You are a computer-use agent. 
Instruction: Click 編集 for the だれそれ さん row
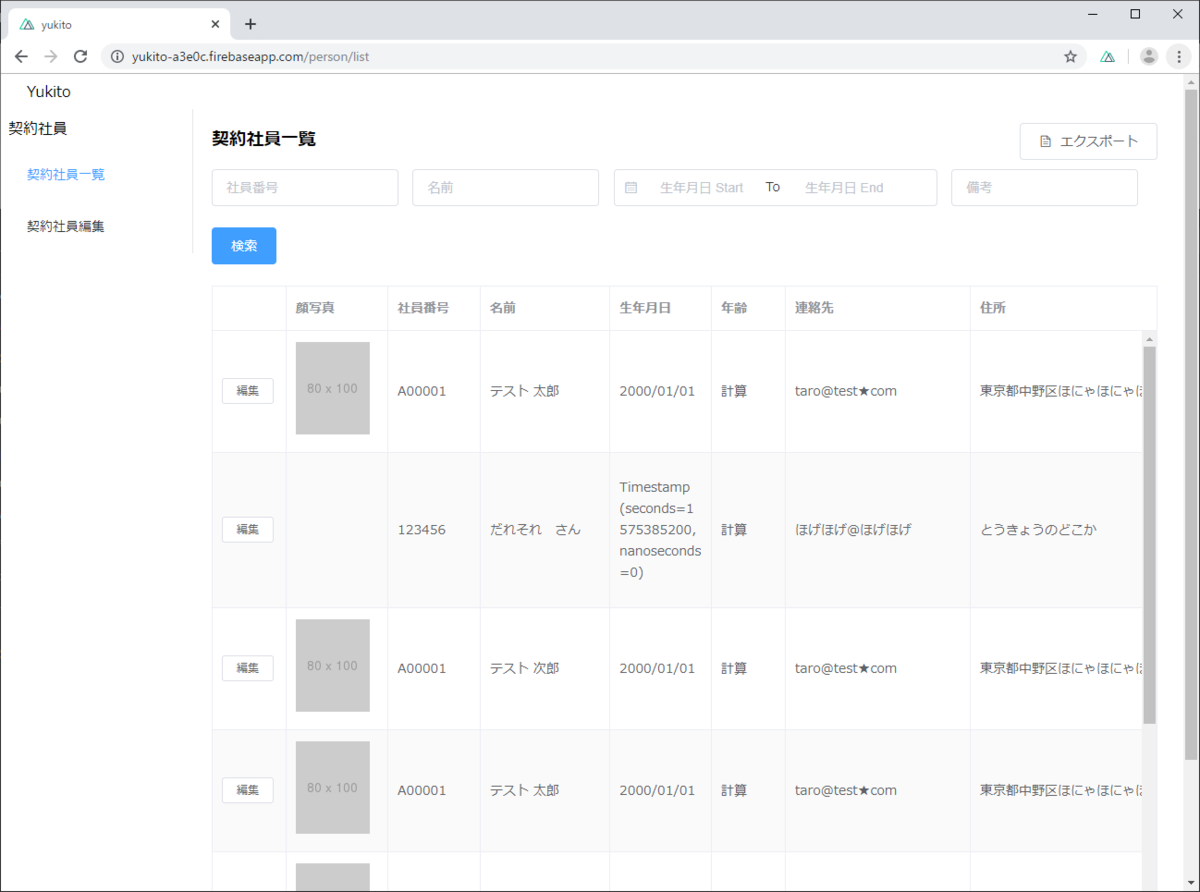point(248,530)
